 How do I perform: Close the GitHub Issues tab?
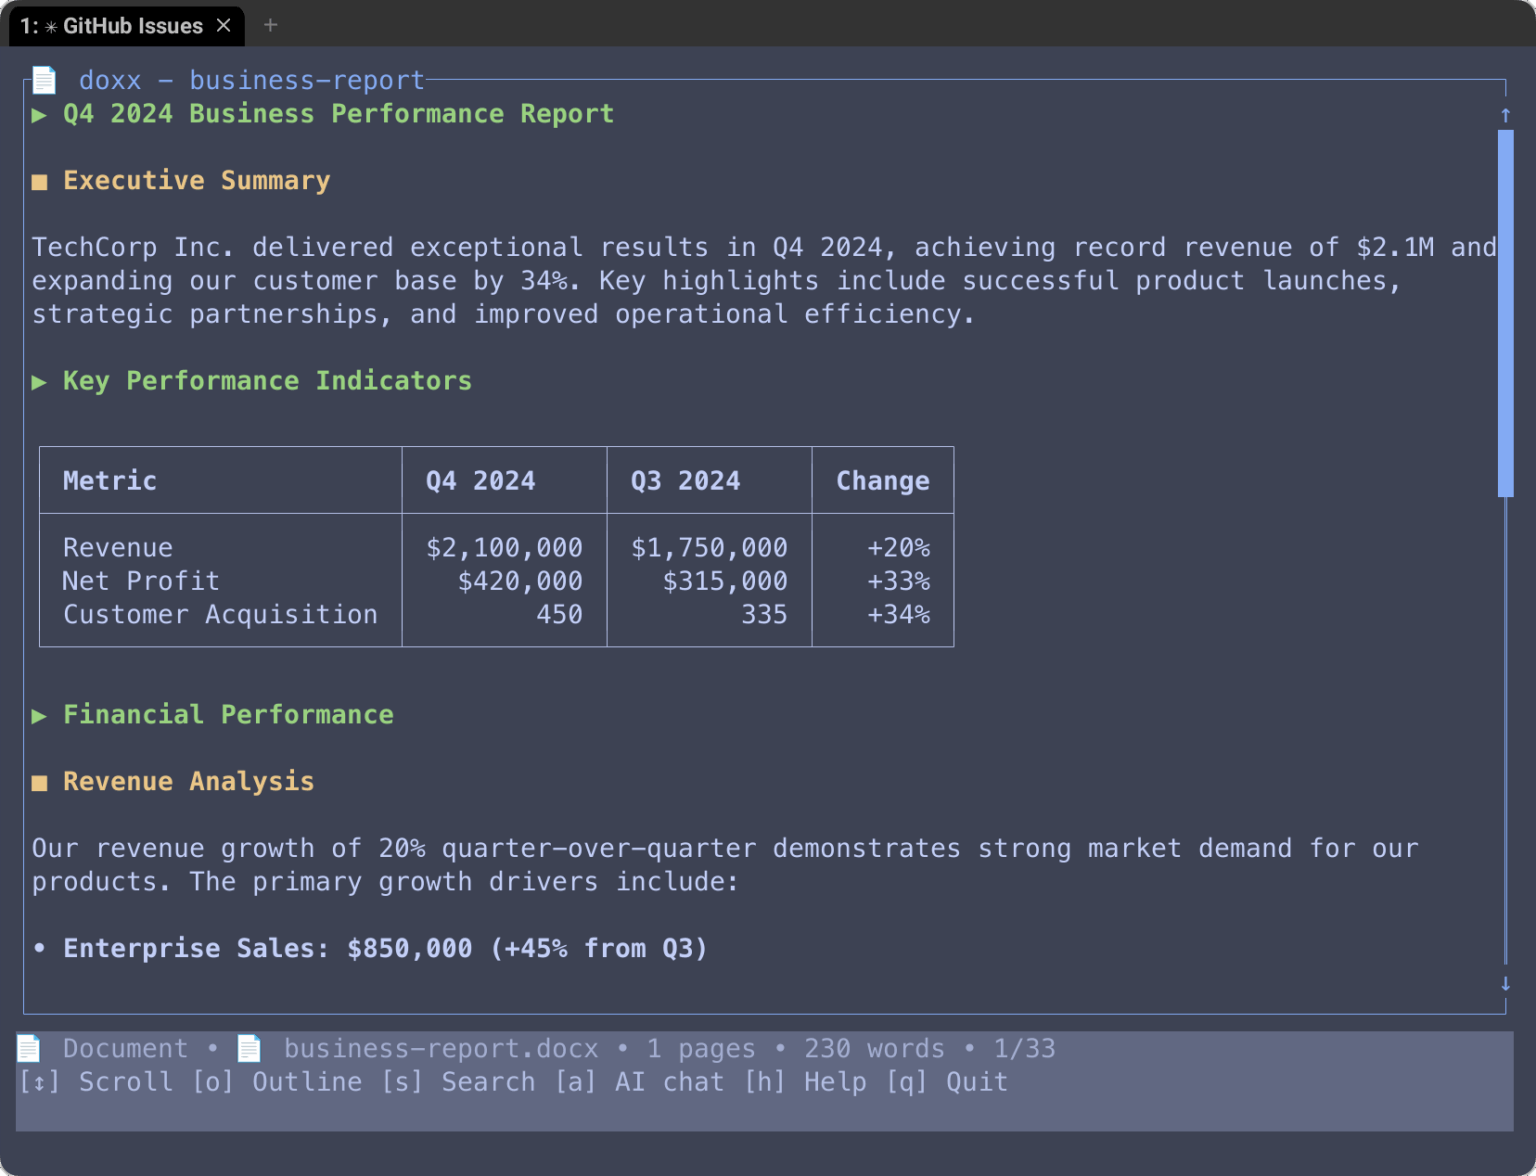223,26
